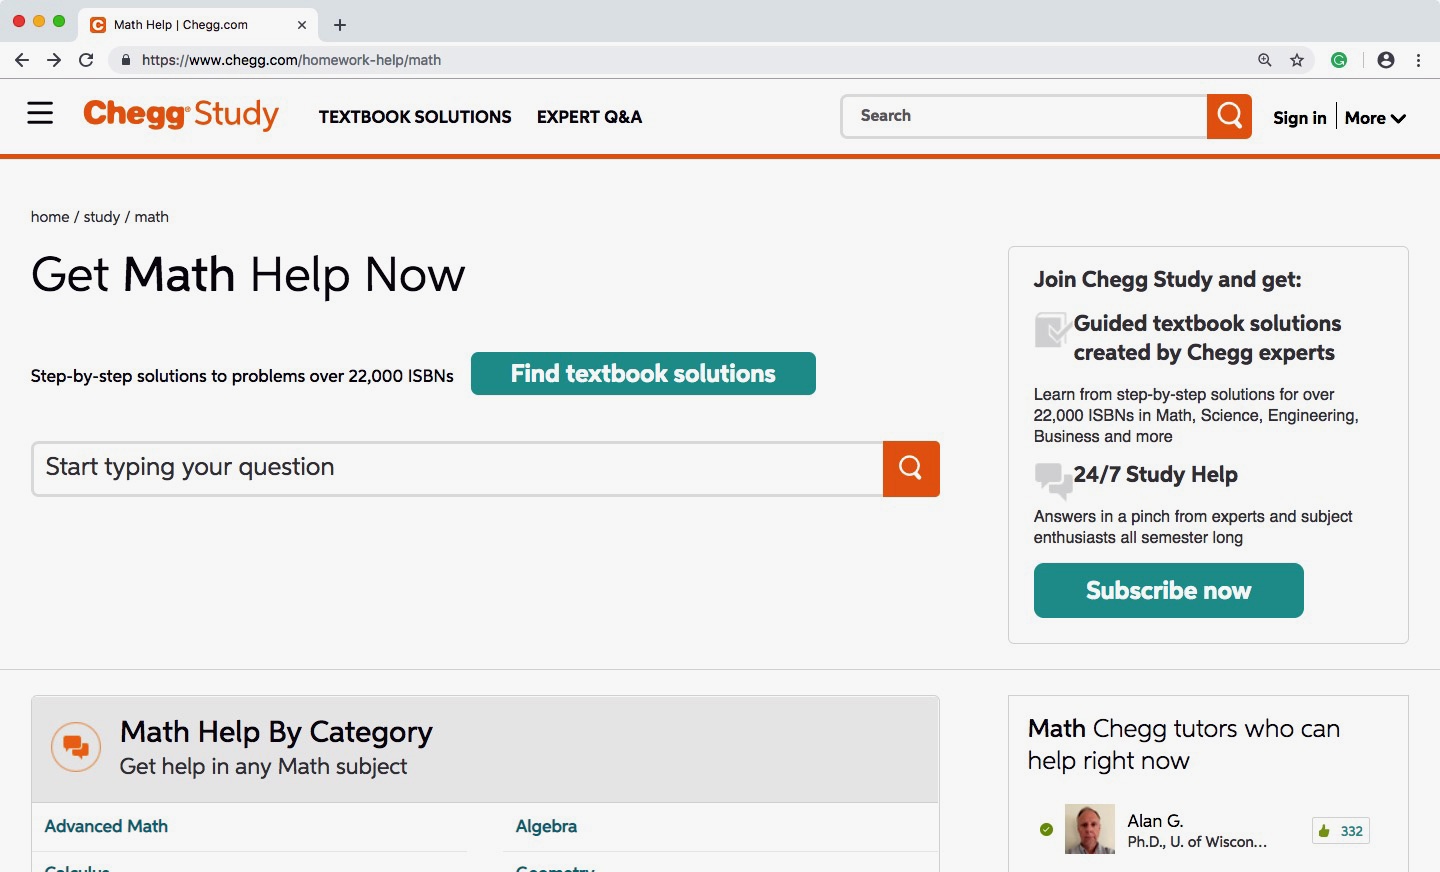This screenshot has width=1440, height=872.
Task: Bookmark this page with the star icon
Action: 1297,60
